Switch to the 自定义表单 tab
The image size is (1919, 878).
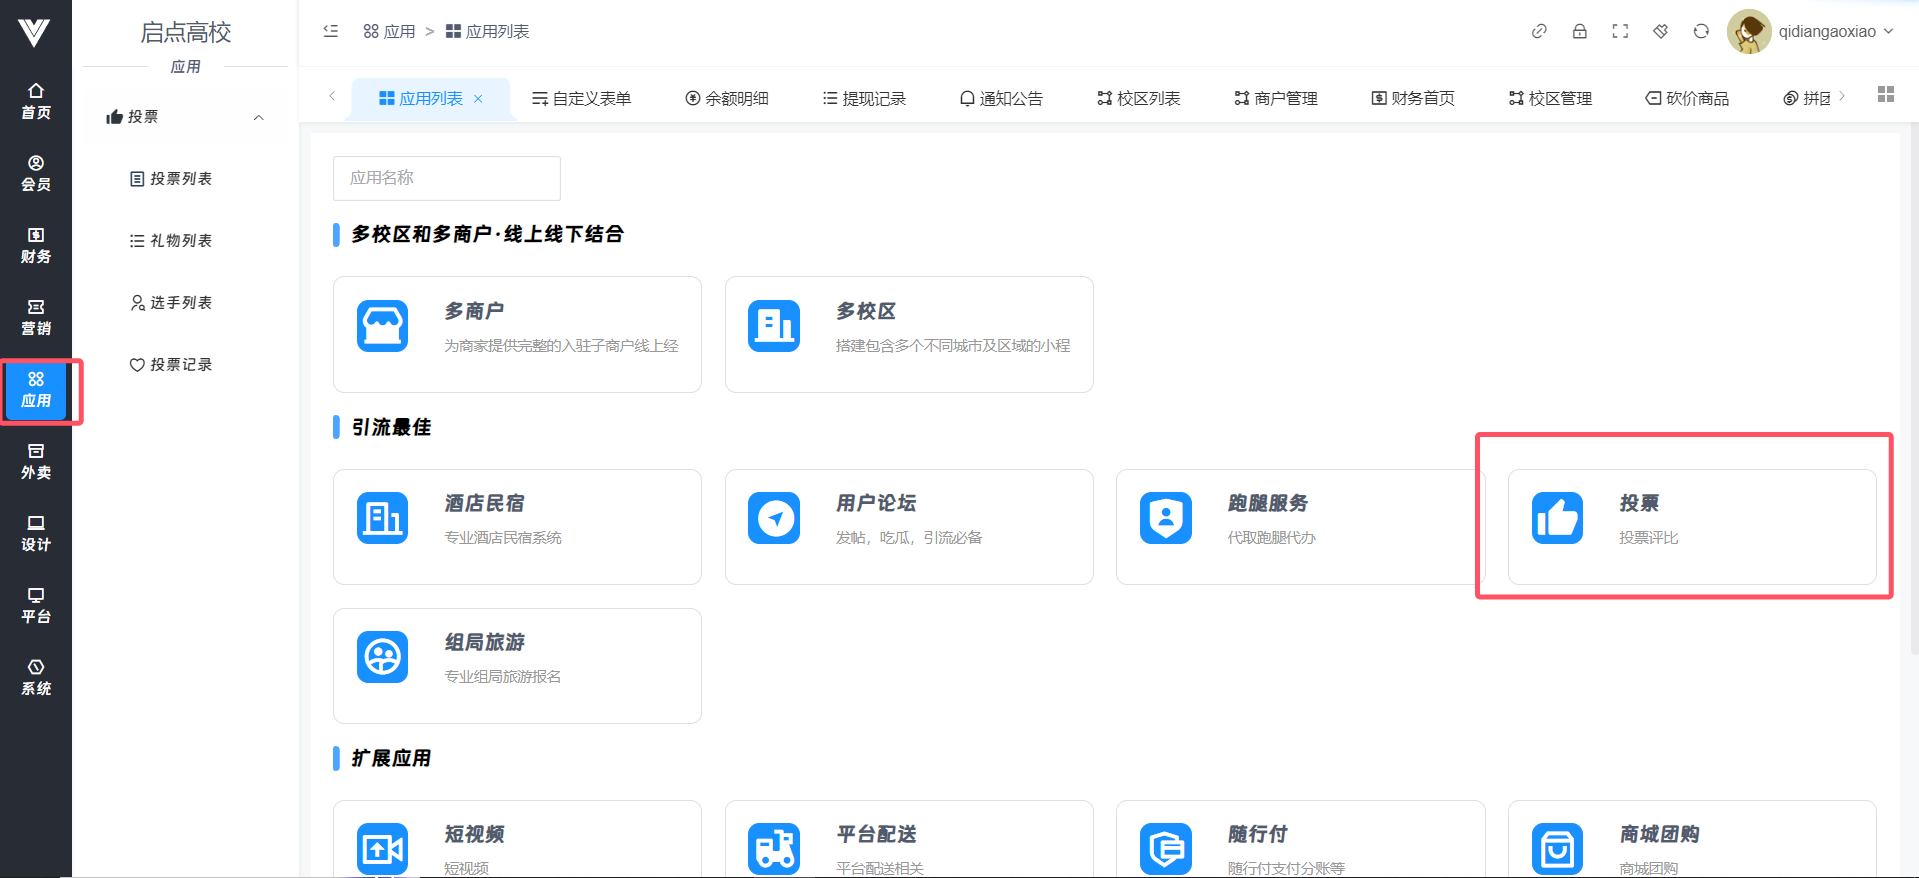click(x=582, y=98)
